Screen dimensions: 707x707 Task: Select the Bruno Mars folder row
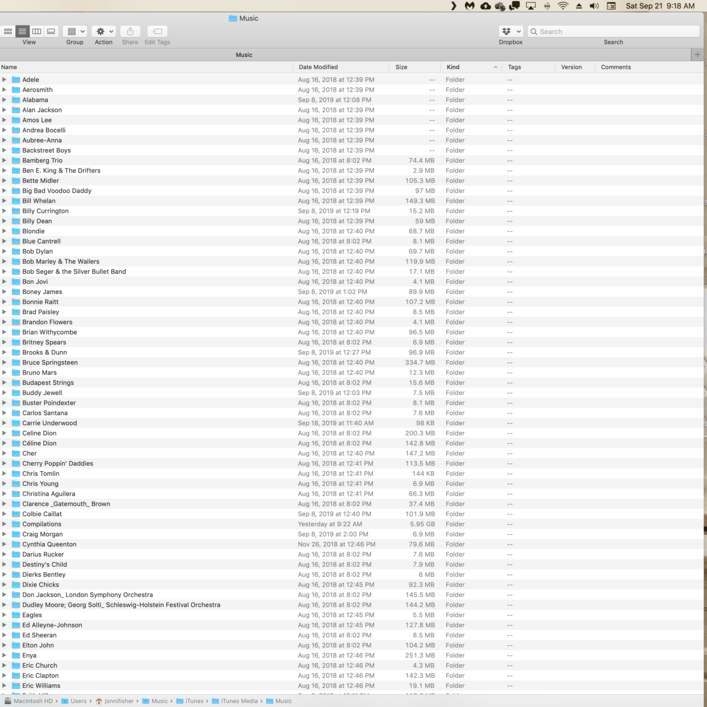(x=352, y=372)
